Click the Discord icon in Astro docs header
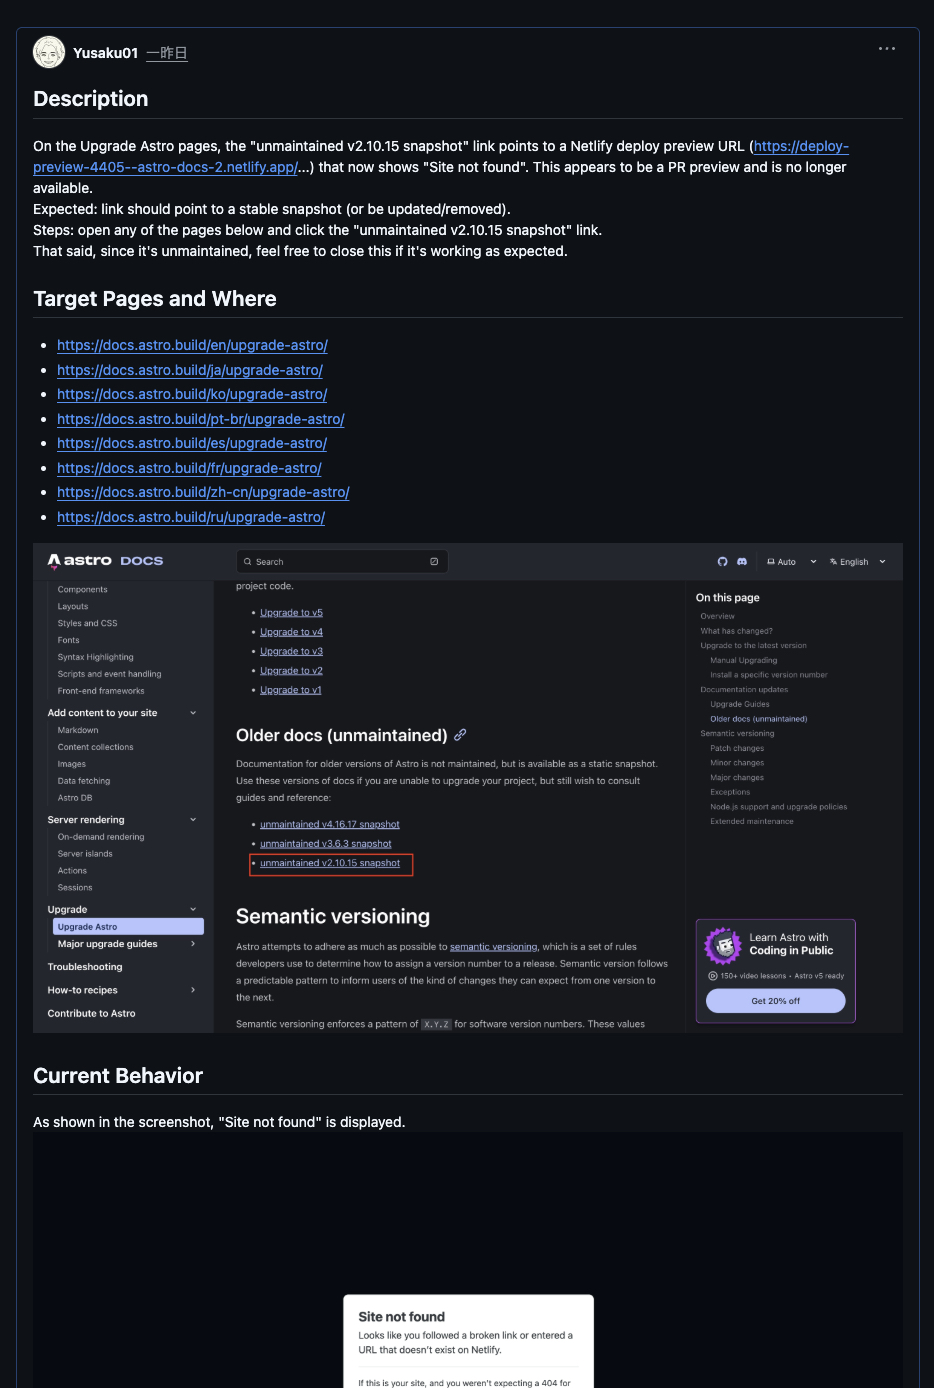 [x=742, y=562]
